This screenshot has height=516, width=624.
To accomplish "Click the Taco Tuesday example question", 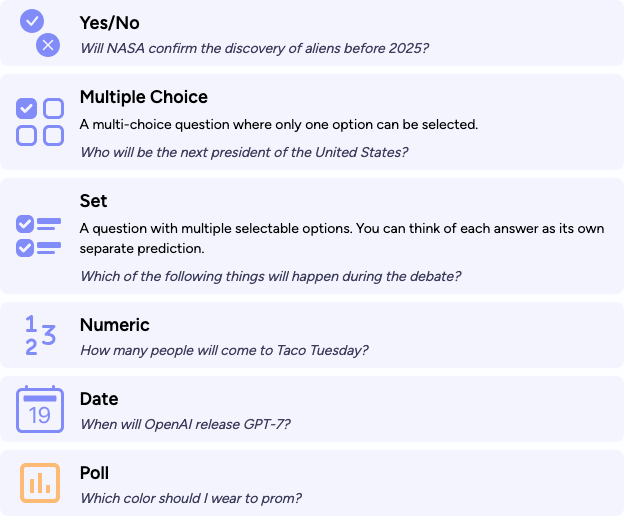I will tap(224, 350).
